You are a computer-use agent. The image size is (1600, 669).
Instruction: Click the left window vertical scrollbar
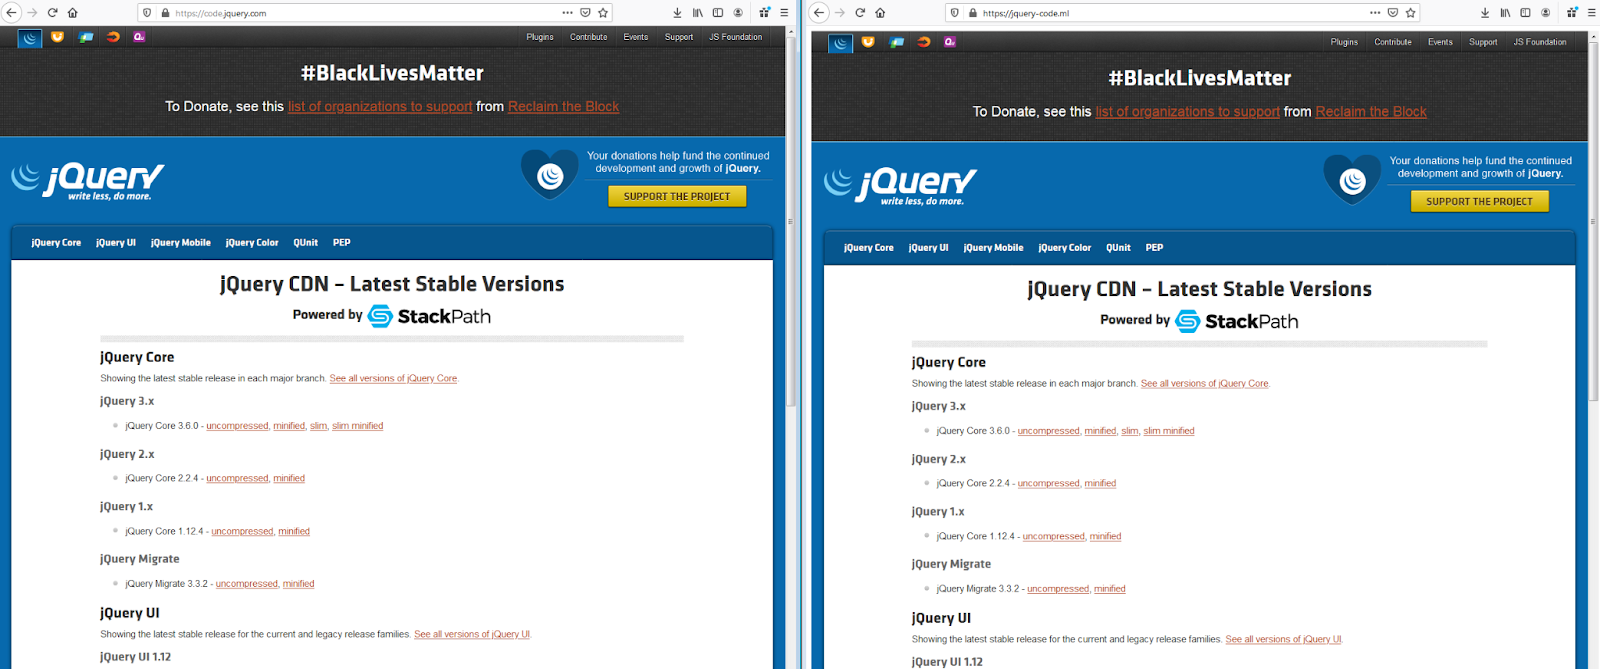pyautogui.click(x=790, y=220)
